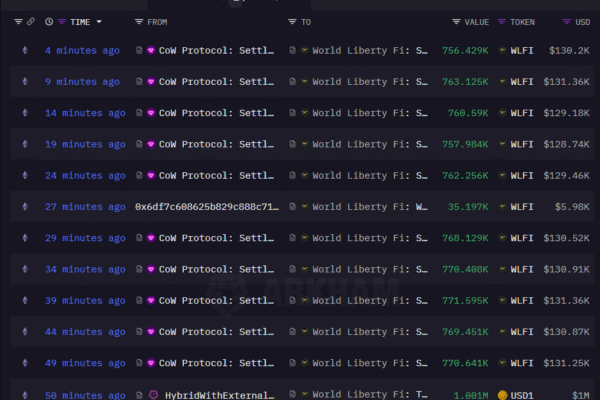Viewport: 600px width, 400px height.
Task: Open the TOKEN column filter
Action: point(502,21)
